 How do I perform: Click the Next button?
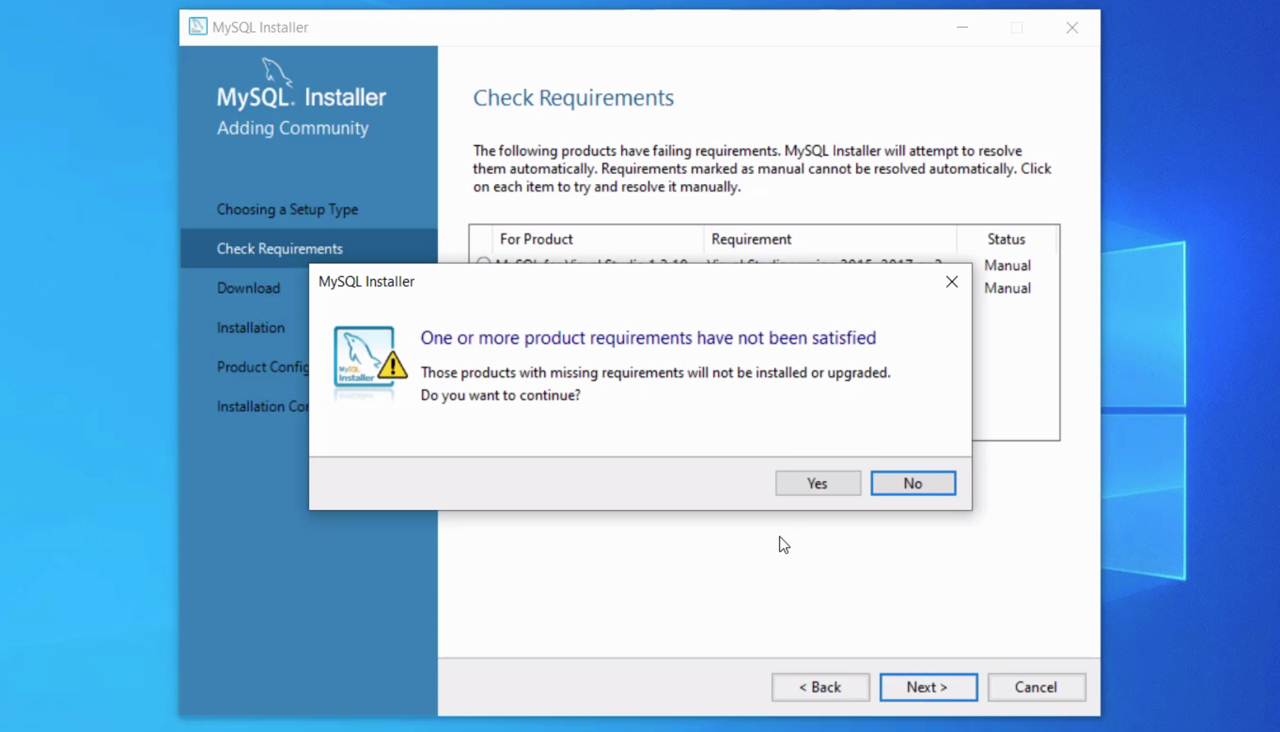tap(928, 687)
